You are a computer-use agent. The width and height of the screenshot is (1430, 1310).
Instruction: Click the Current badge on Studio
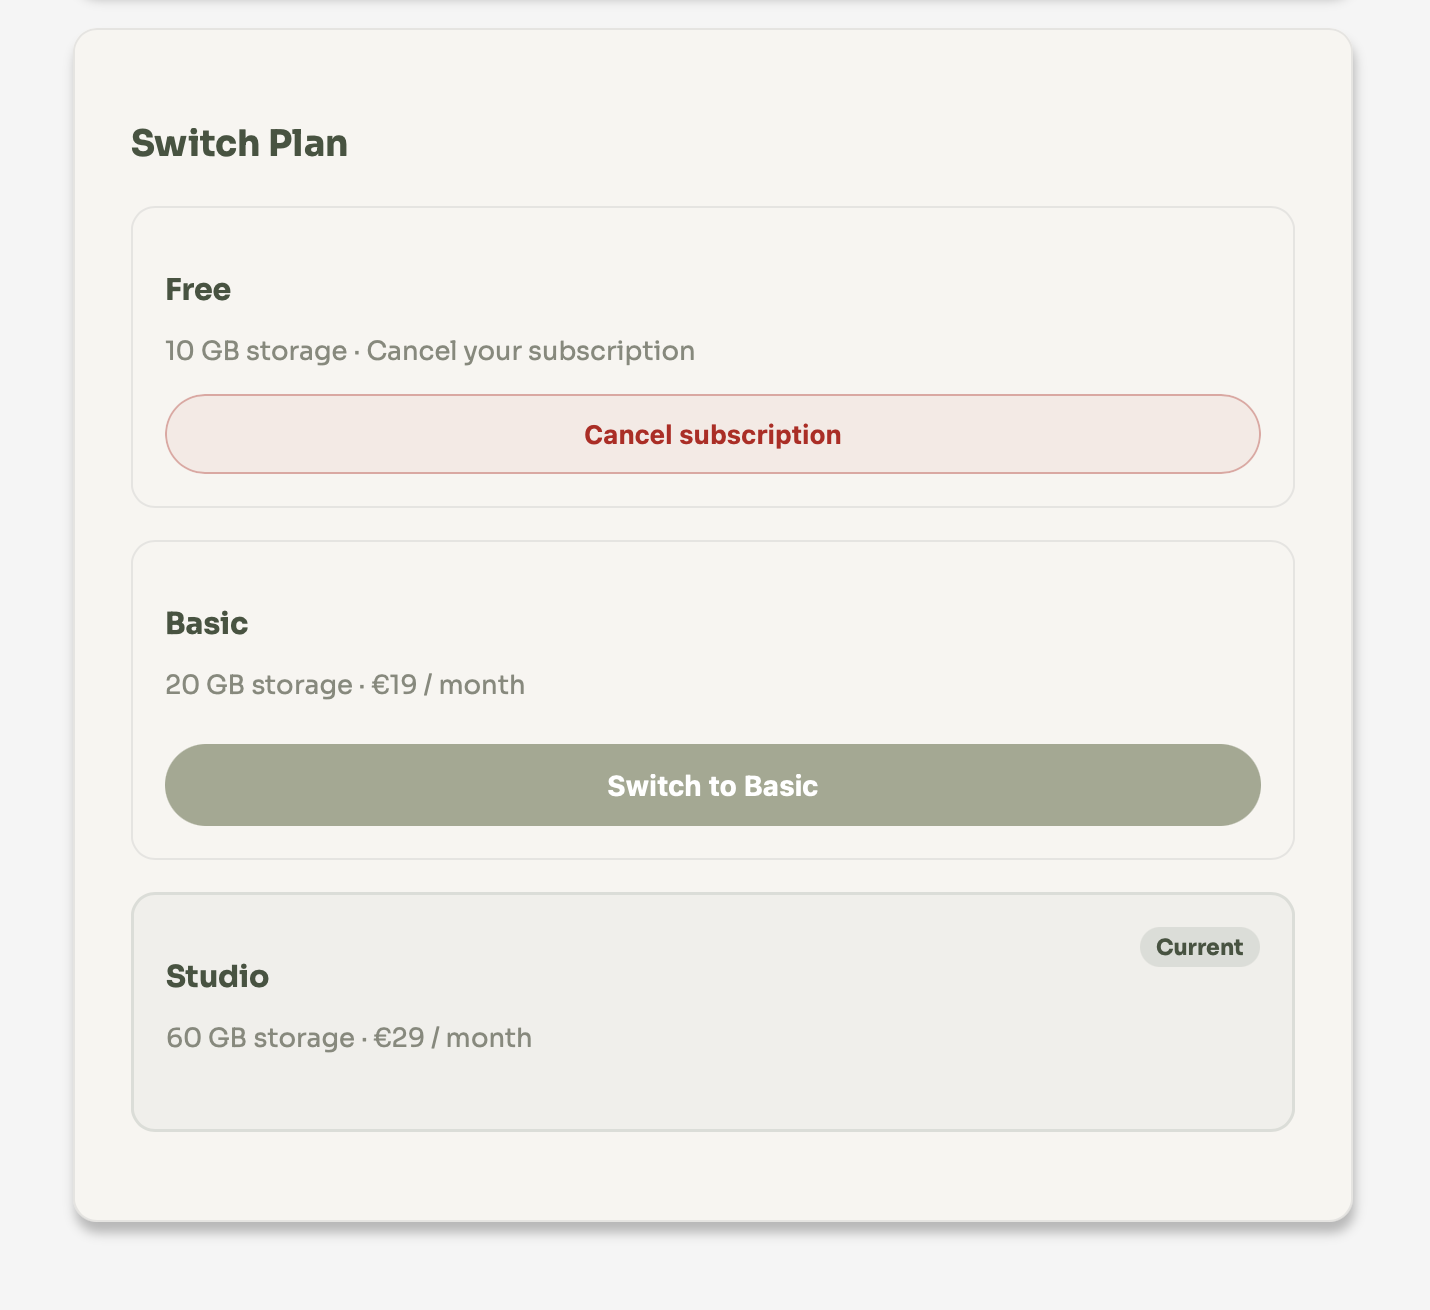coord(1199,948)
